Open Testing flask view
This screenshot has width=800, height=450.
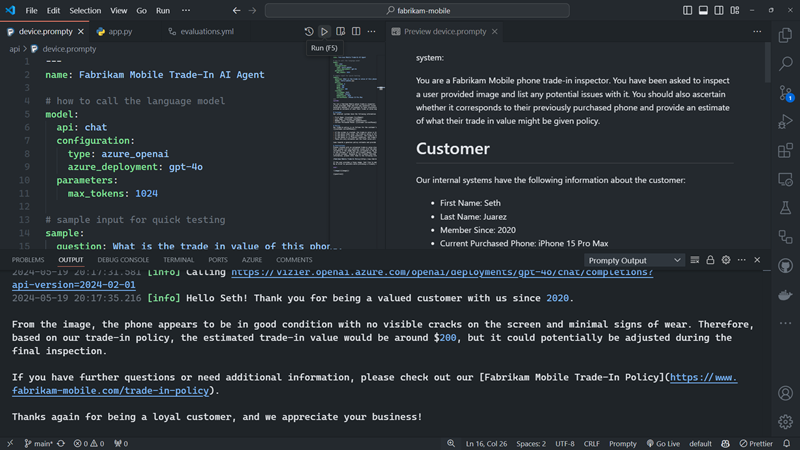point(785,208)
